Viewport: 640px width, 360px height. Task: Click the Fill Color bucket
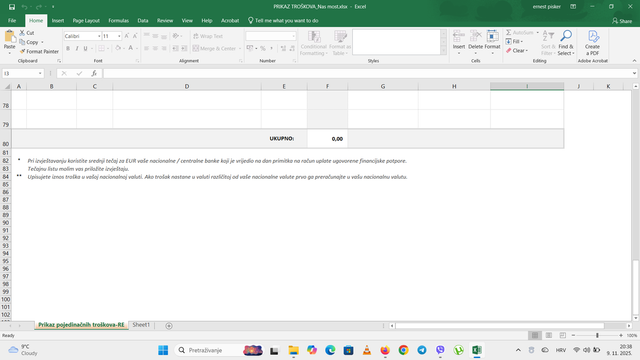tap(118, 48)
